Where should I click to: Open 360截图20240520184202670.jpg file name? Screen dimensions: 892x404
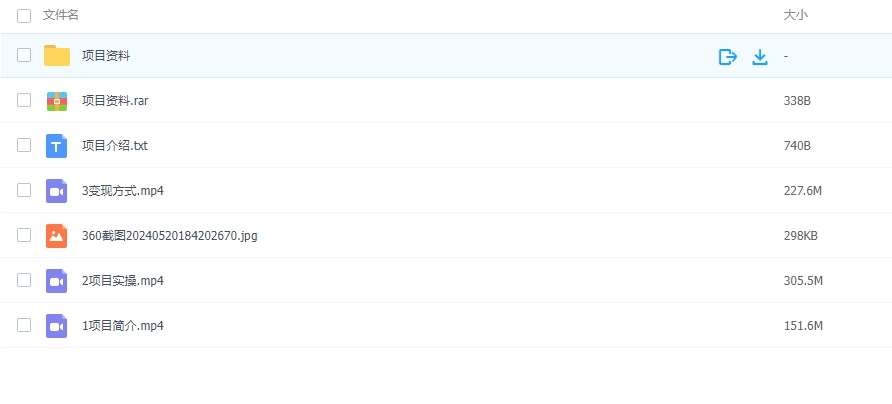tap(169, 236)
